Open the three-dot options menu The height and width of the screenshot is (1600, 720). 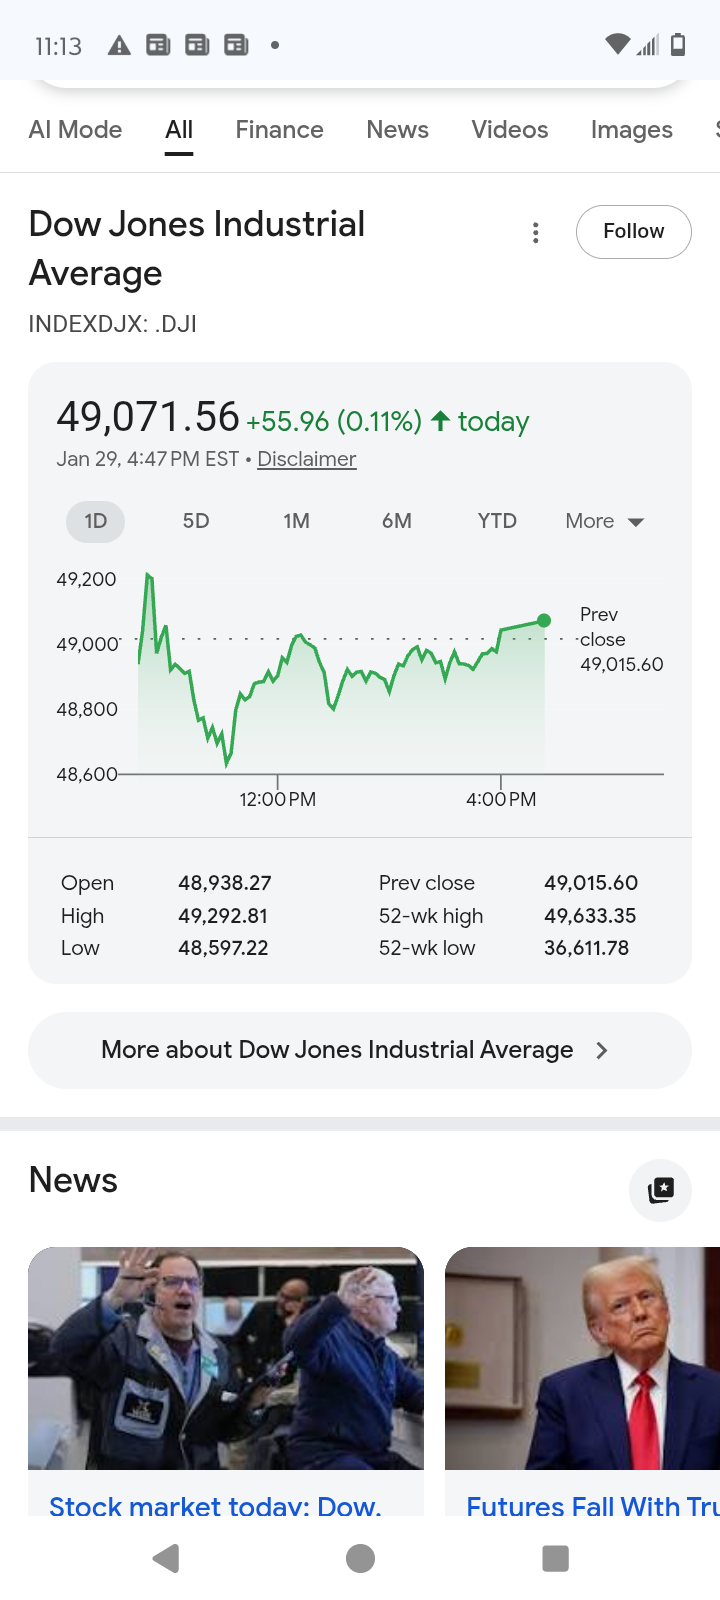(x=536, y=233)
